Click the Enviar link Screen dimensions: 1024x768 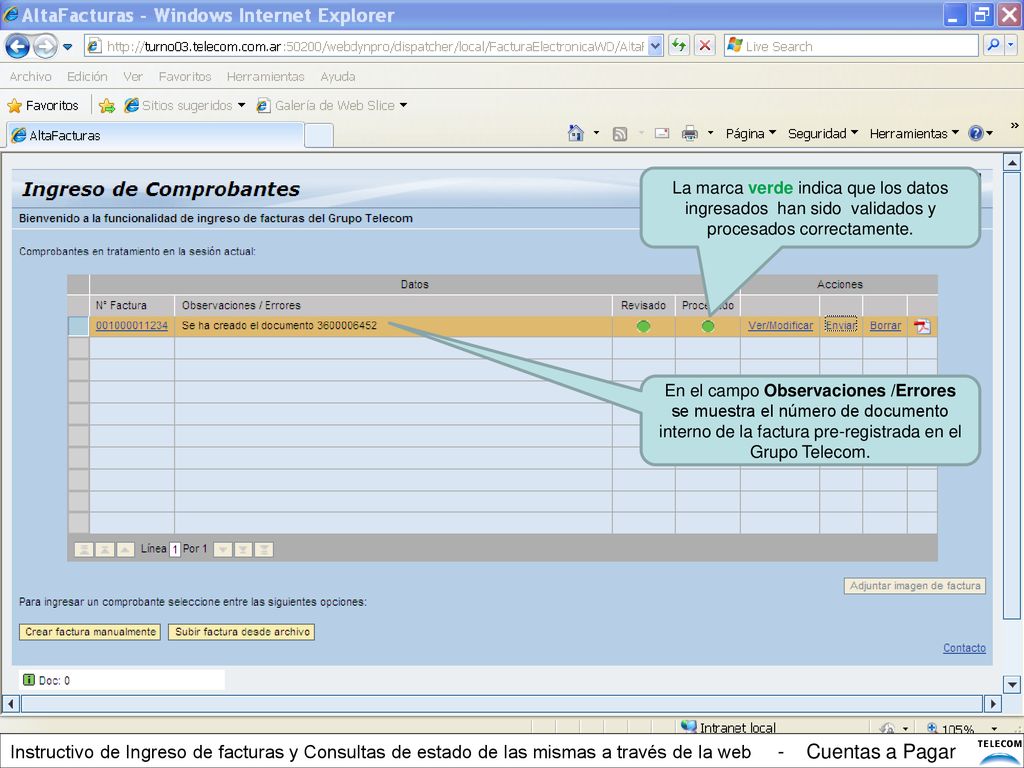pyautogui.click(x=841, y=325)
